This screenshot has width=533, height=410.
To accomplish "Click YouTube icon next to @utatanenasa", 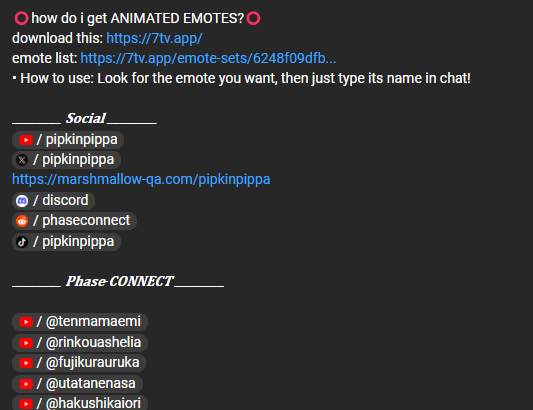I will click(x=26, y=384).
